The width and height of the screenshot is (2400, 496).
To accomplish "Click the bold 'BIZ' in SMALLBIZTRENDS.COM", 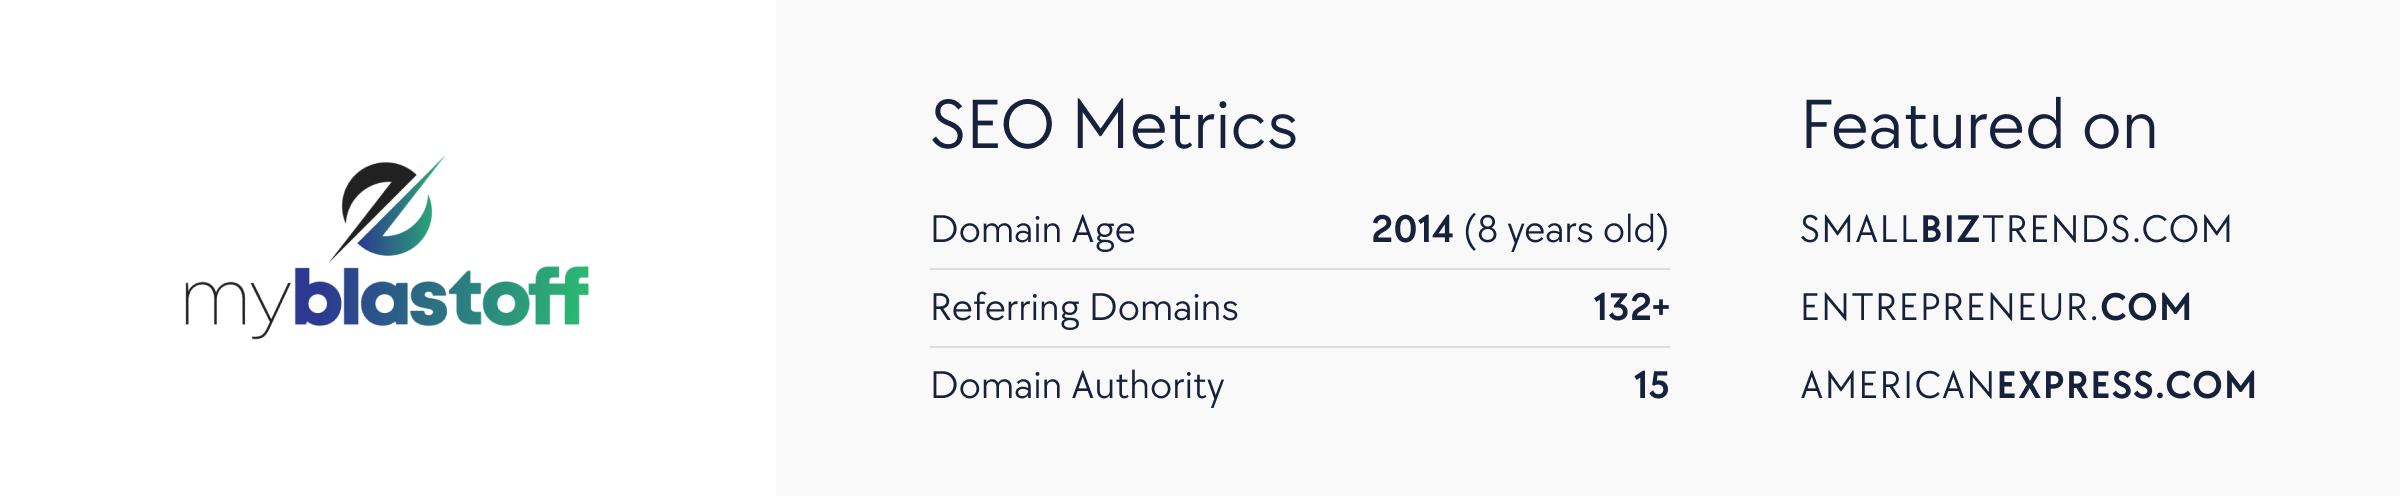I will pos(1950,230).
